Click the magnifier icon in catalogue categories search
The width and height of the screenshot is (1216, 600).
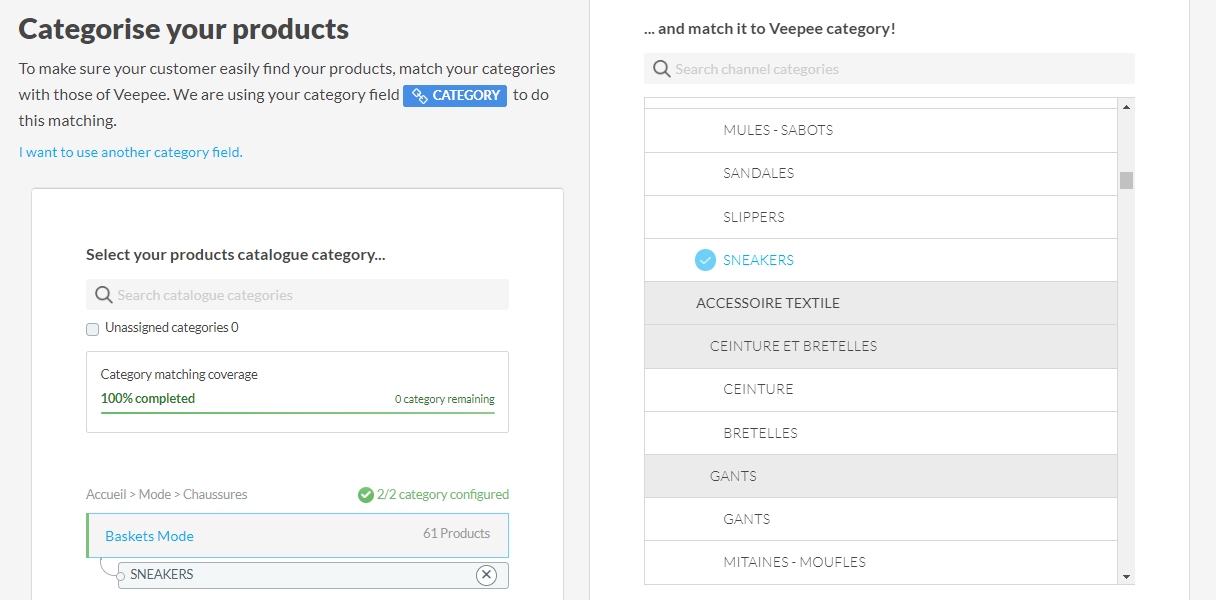click(103, 295)
